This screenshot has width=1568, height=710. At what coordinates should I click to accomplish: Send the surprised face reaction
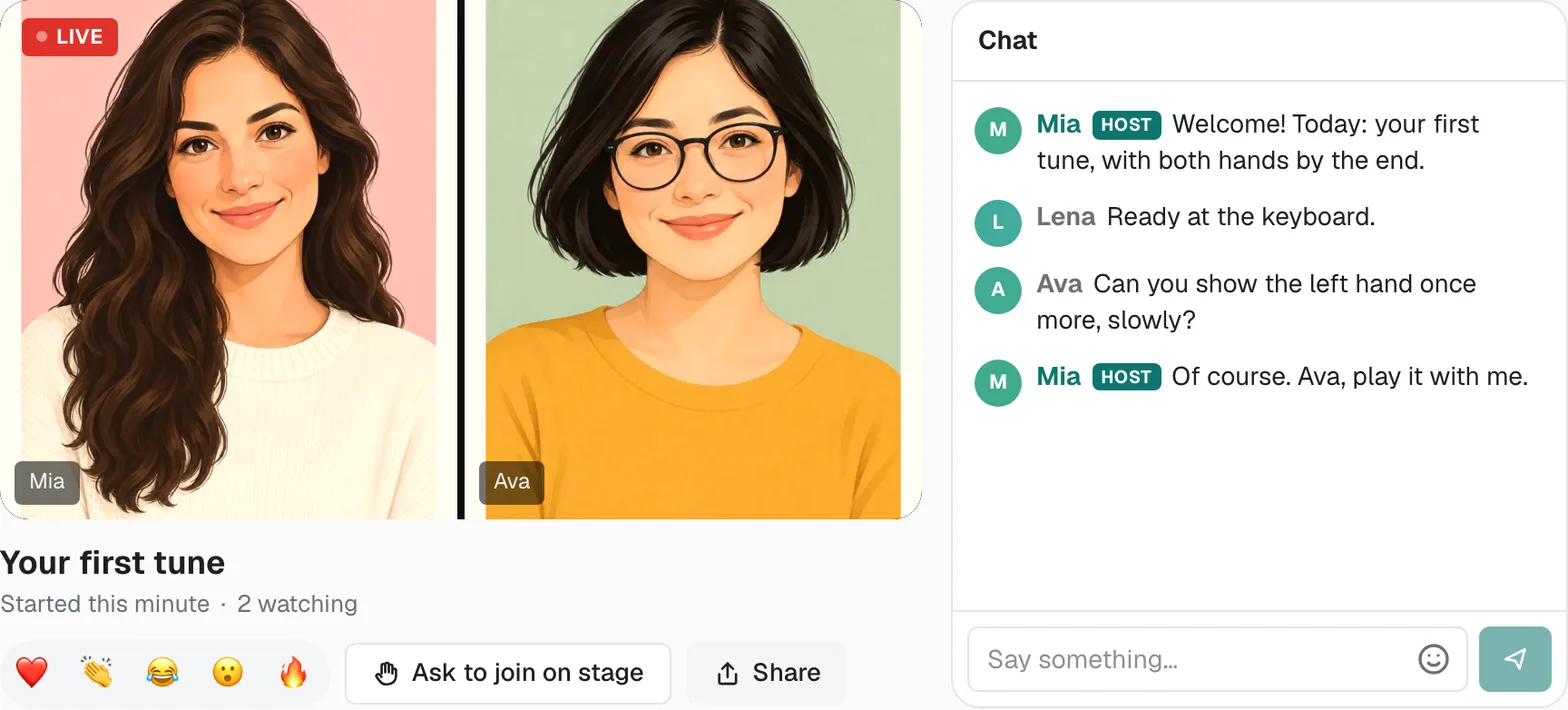point(228,672)
